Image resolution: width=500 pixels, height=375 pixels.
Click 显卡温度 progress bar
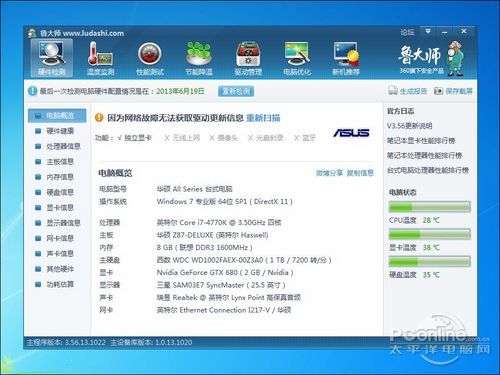tap(429, 234)
